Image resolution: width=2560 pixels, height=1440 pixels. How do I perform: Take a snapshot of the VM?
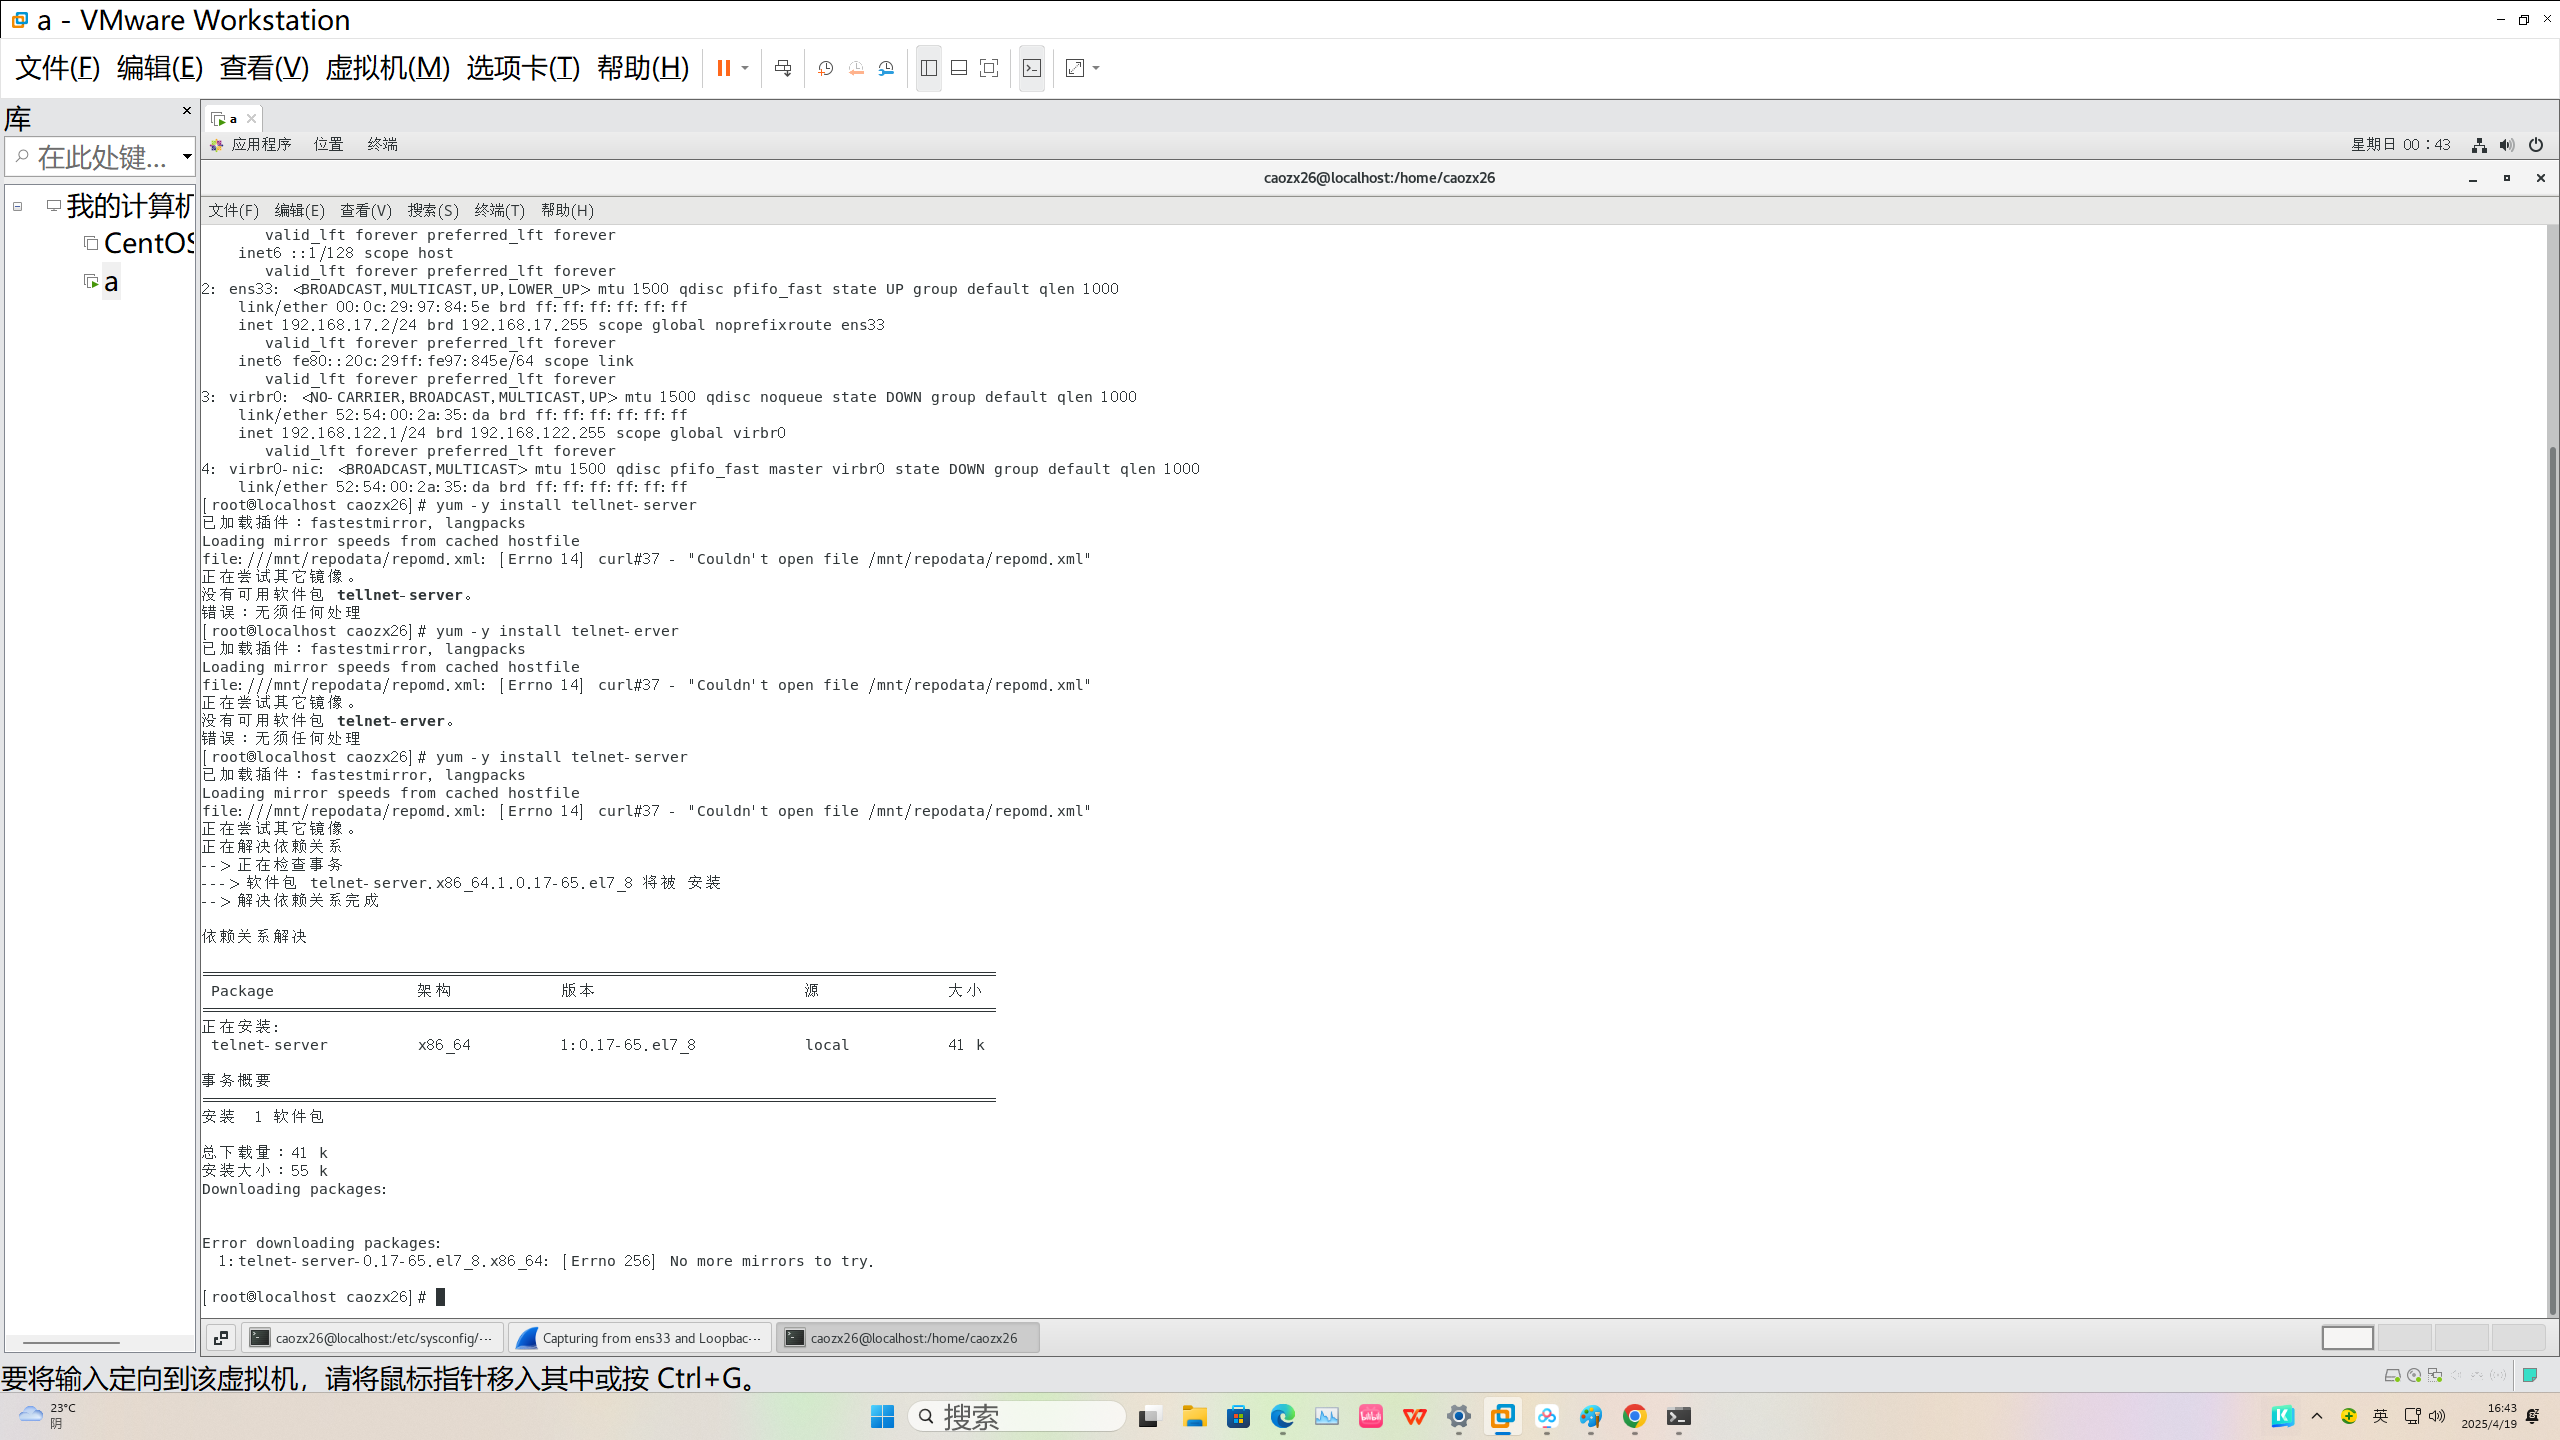826,68
